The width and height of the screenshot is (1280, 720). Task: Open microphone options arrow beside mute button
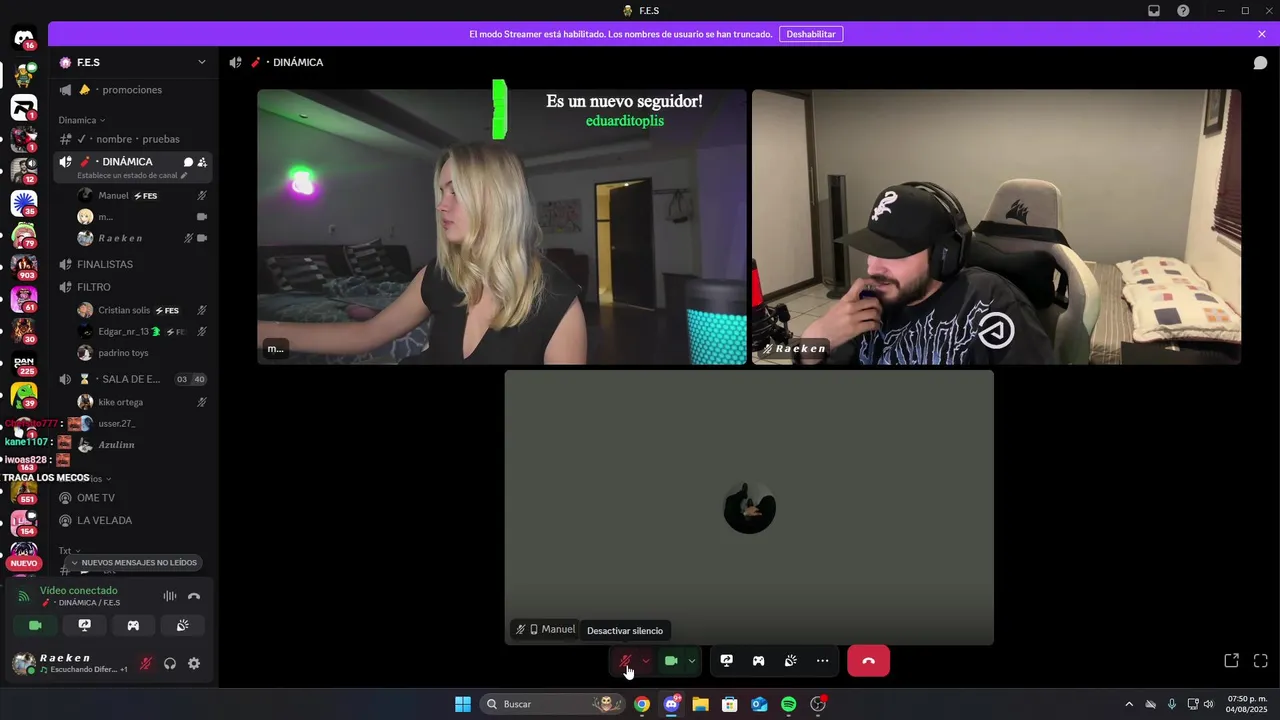[x=645, y=661]
